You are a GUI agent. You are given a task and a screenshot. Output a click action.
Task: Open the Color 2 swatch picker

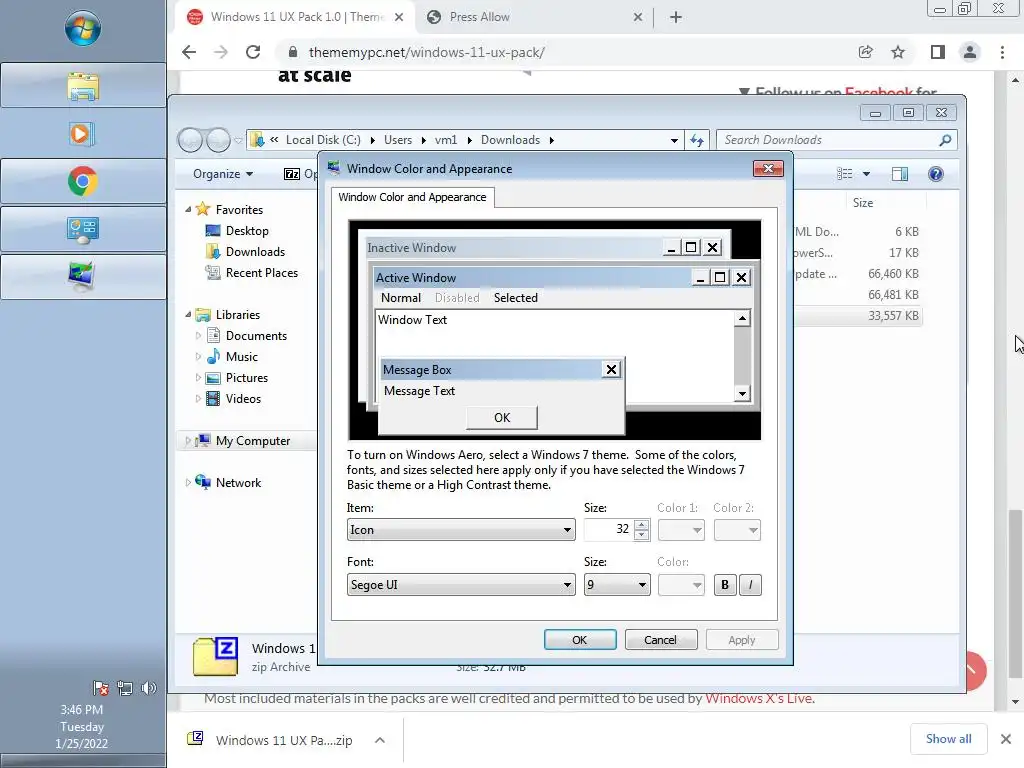737,530
